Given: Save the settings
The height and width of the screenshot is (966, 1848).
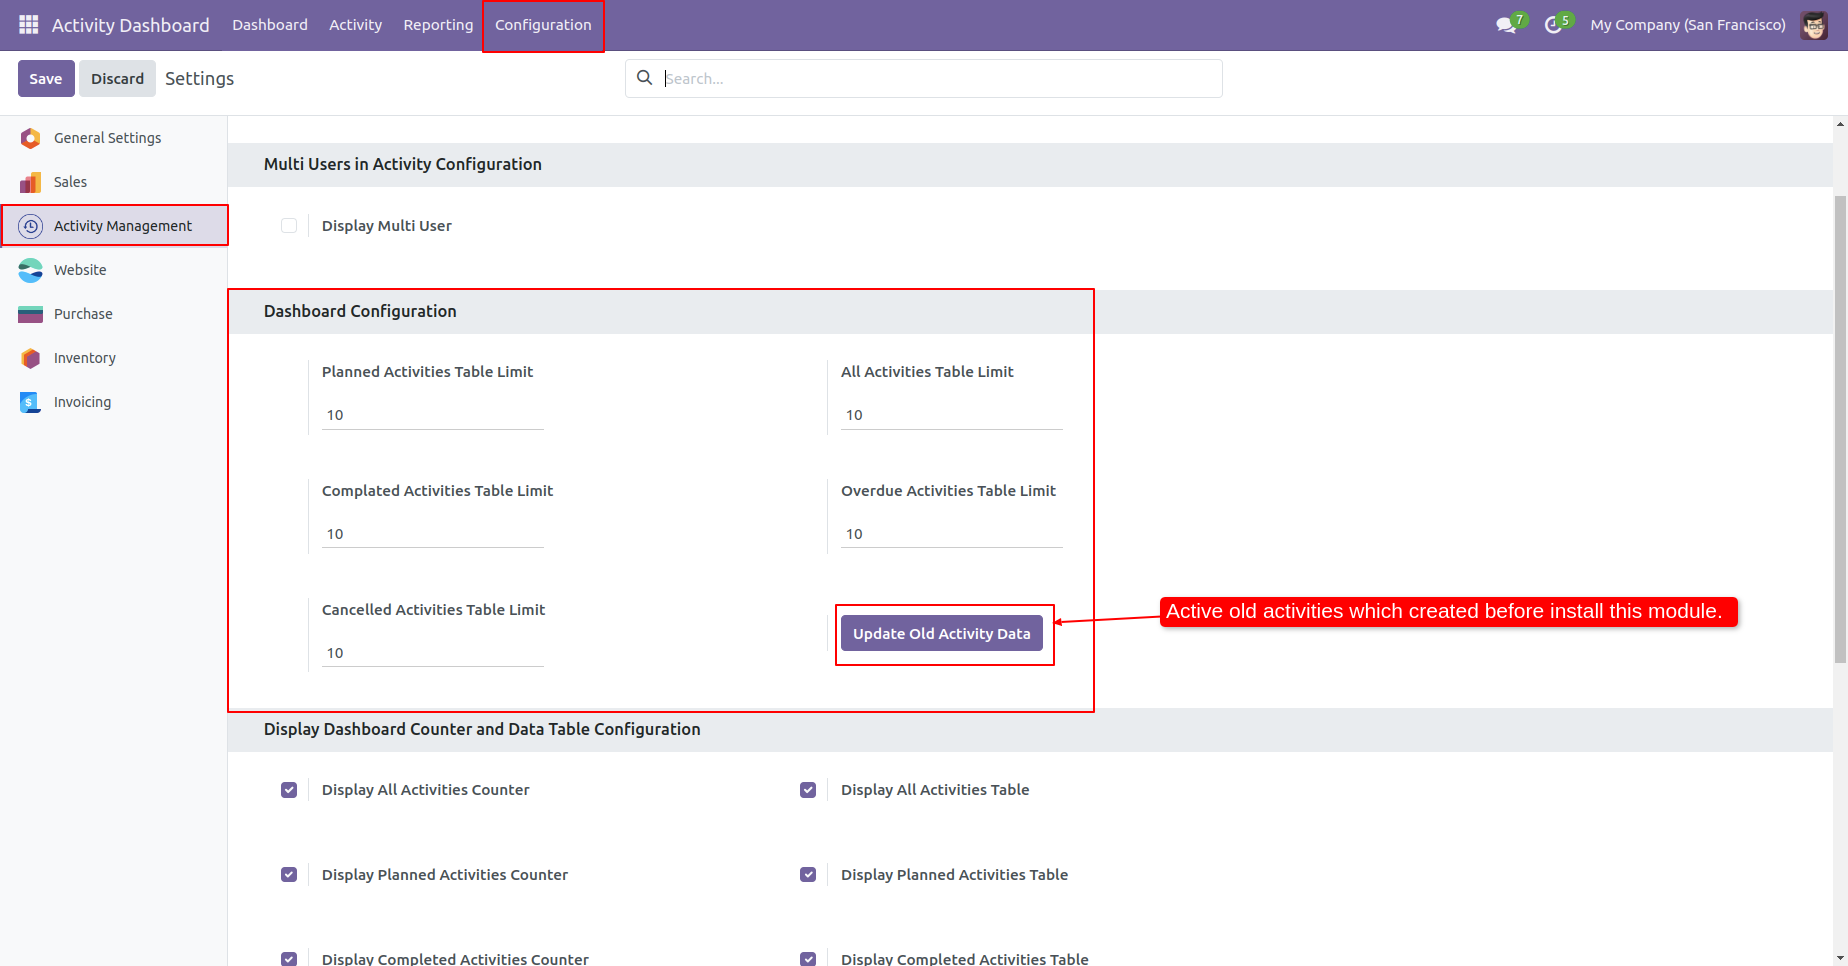Looking at the screenshot, I should coord(46,78).
